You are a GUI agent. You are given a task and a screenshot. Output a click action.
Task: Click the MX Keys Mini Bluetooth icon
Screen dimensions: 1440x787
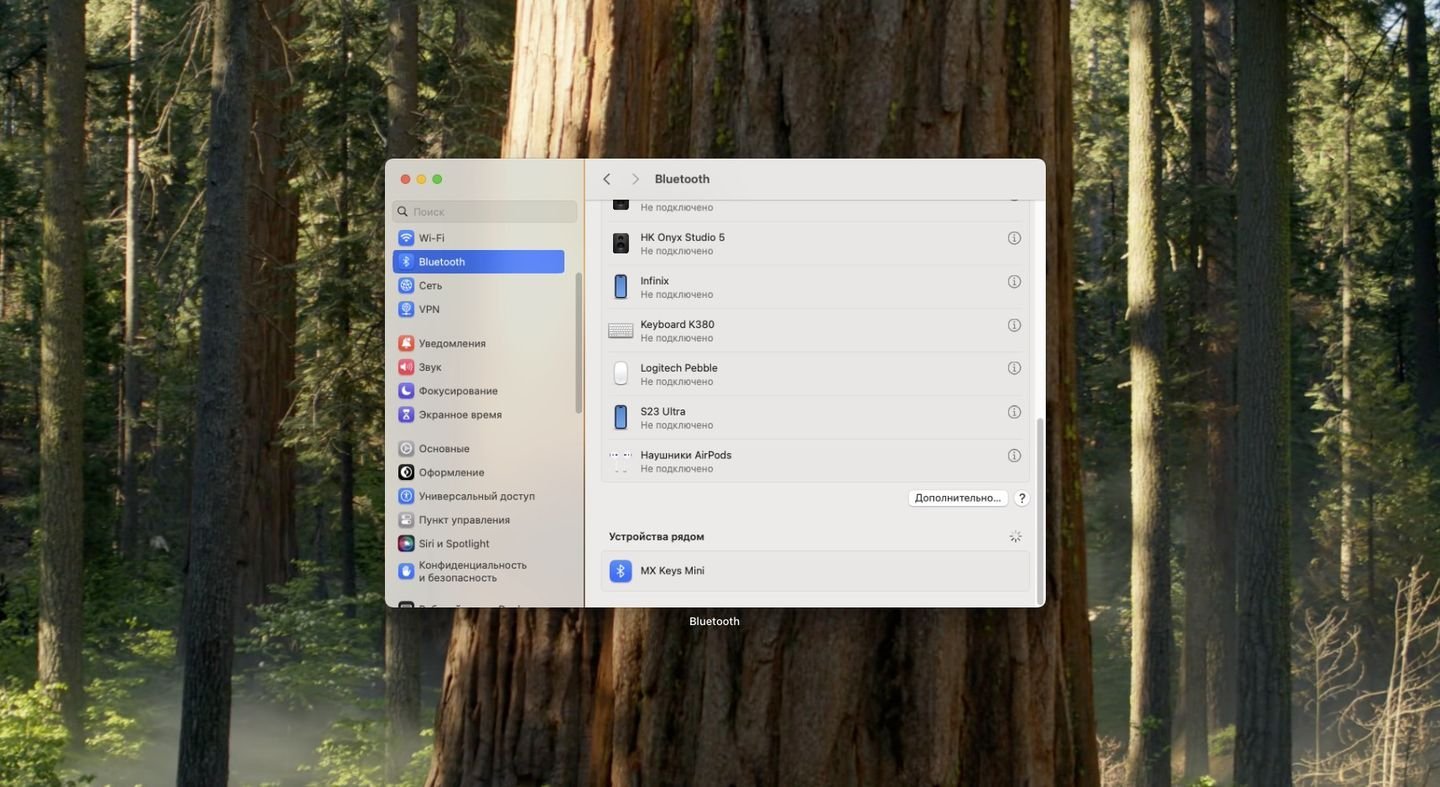pyautogui.click(x=621, y=571)
